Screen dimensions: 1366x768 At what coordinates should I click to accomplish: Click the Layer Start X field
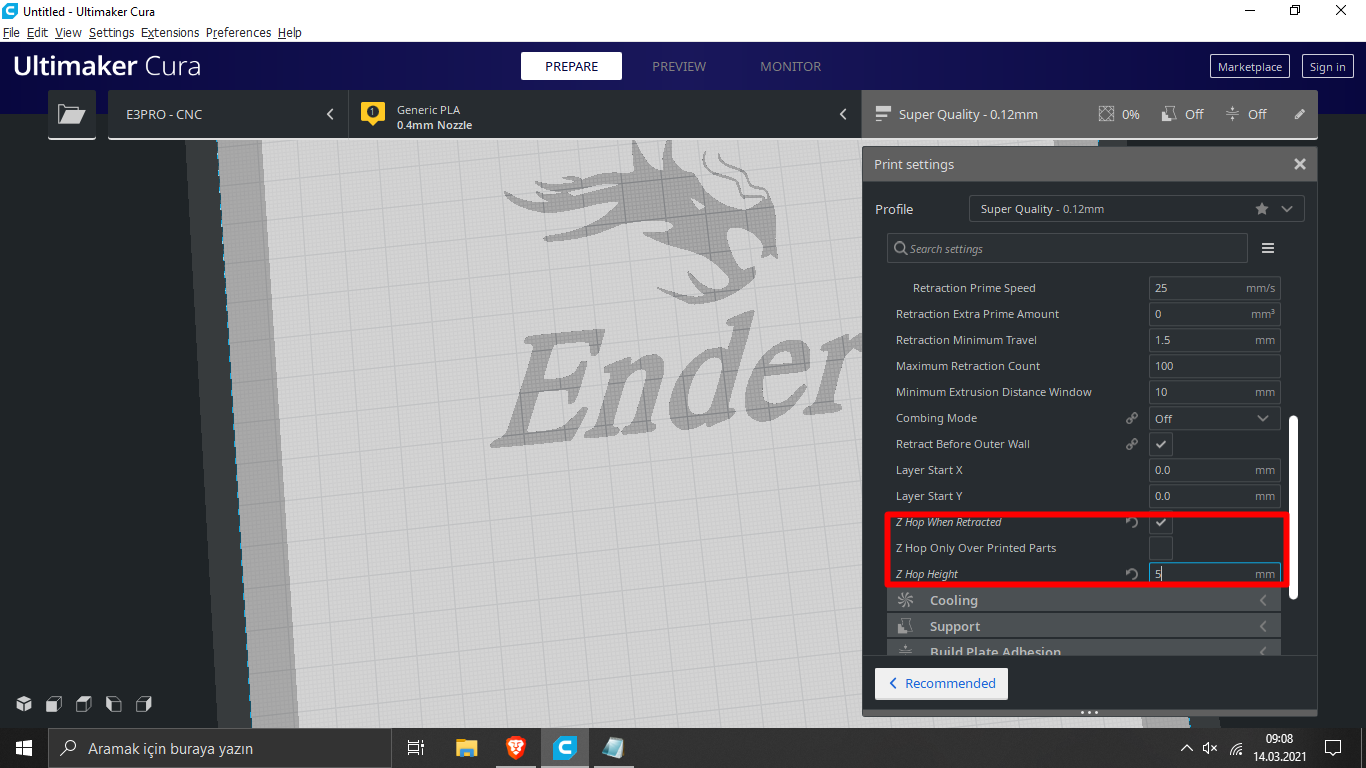coord(1215,470)
